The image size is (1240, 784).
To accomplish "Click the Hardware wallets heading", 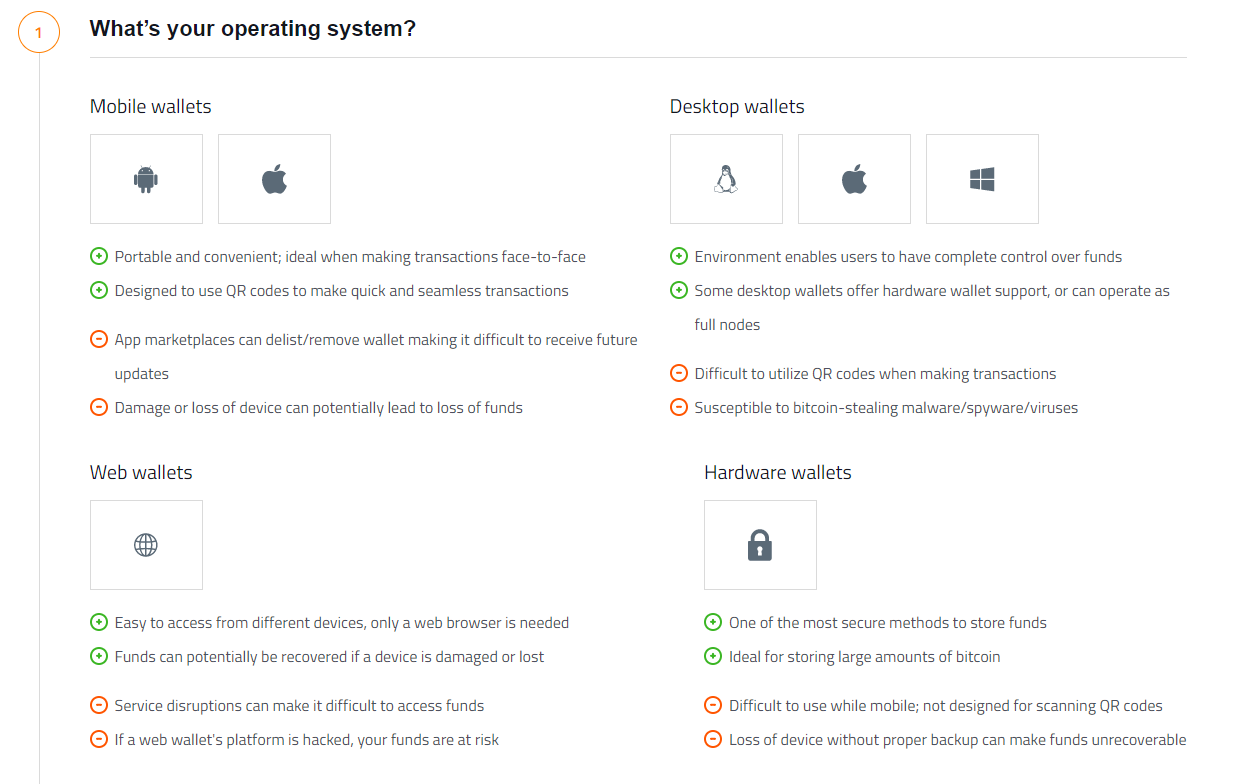I will pyautogui.click(x=778, y=473).
